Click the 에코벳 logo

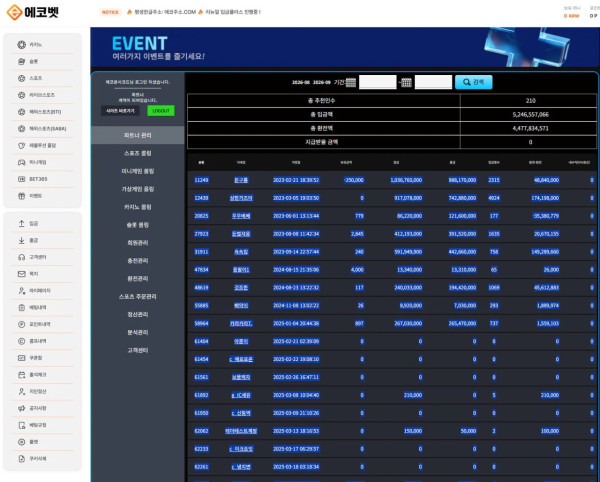pos(33,12)
